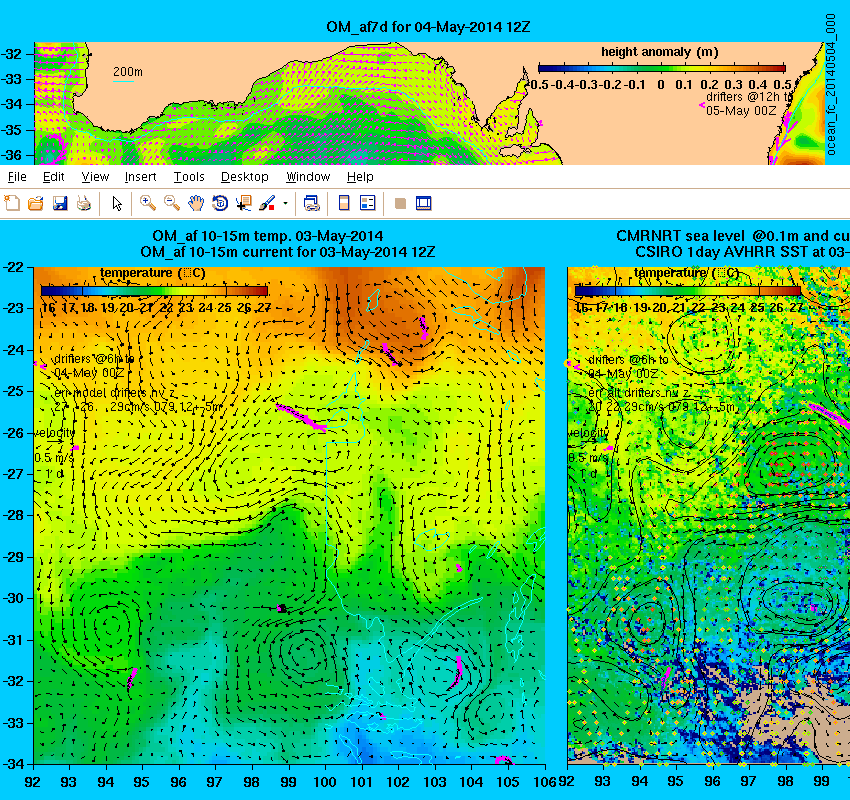Open the Tools menu

(x=189, y=177)
